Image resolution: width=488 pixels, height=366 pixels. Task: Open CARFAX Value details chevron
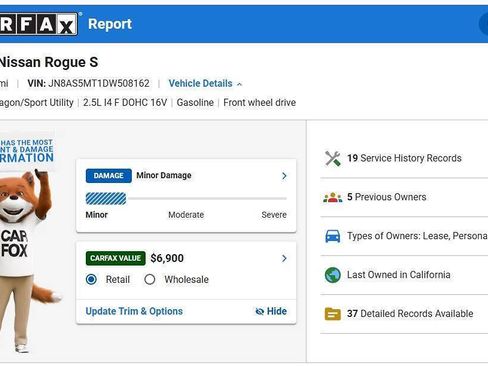[284, 258]
